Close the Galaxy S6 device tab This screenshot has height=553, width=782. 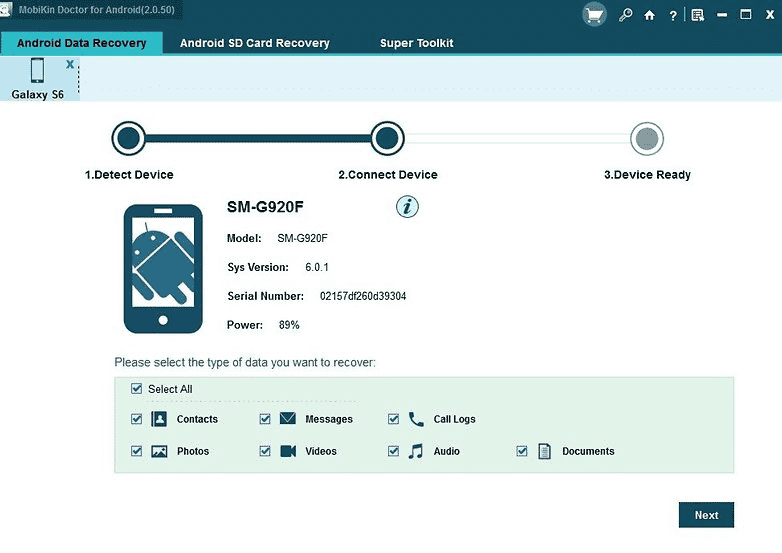[70, 64]
